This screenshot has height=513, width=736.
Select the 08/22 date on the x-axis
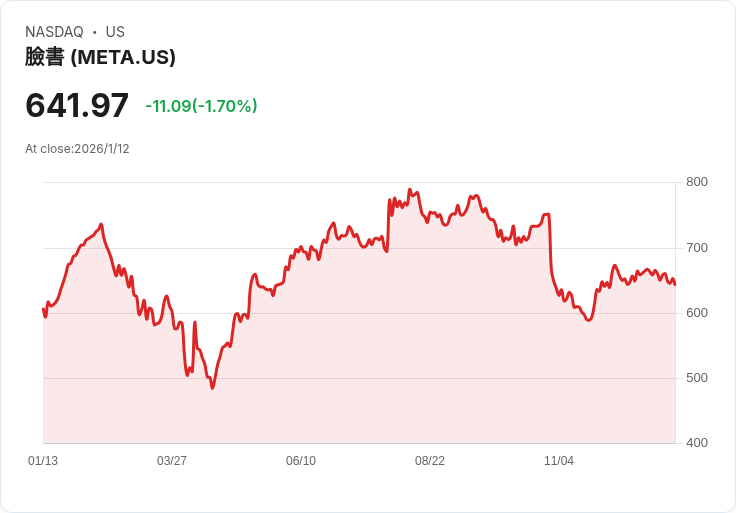pyautogui.click(x=430, y=461)
